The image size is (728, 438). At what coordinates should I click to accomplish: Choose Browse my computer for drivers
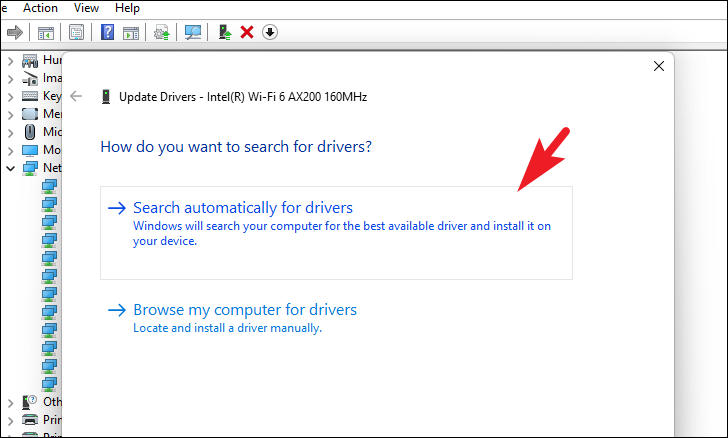click(x=245, y=309)
